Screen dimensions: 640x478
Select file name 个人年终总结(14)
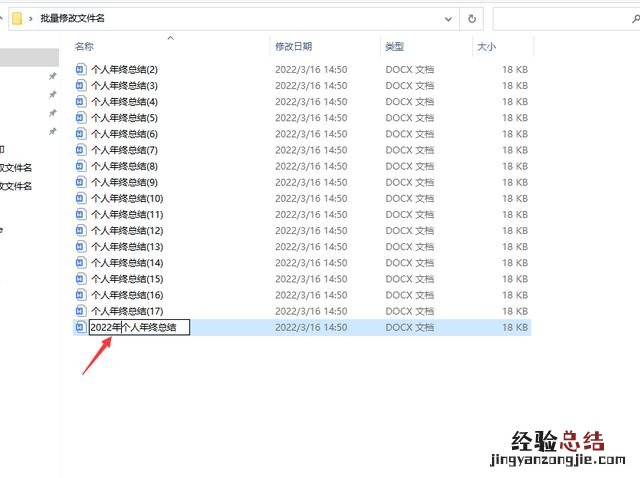pyautogui.click(x=127, y=263)
